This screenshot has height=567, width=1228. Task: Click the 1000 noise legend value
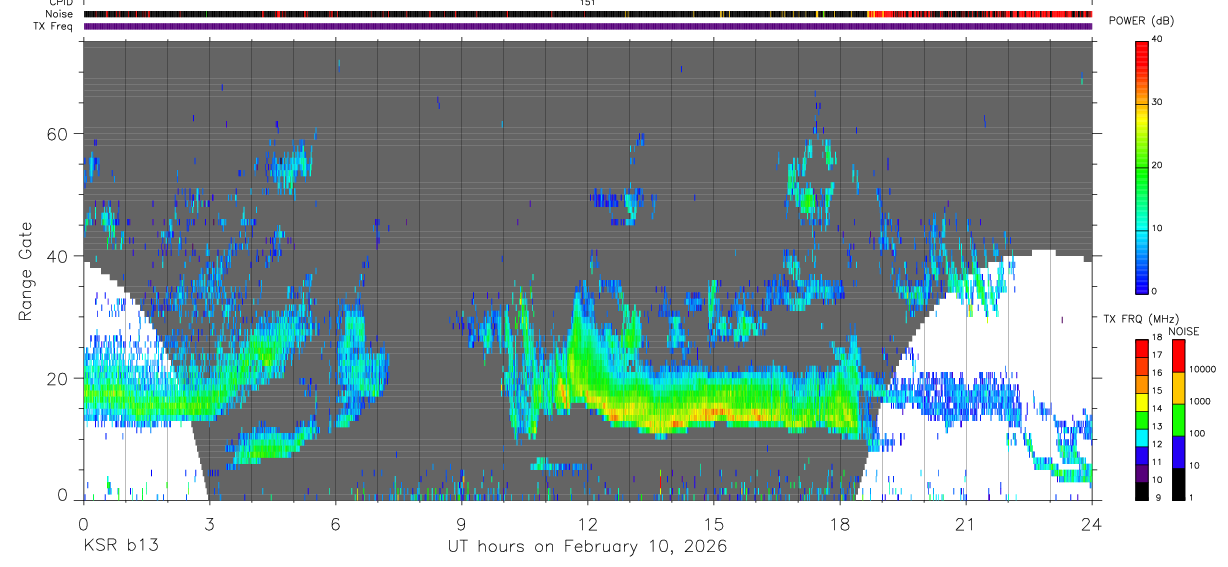tap(1200, 402)
